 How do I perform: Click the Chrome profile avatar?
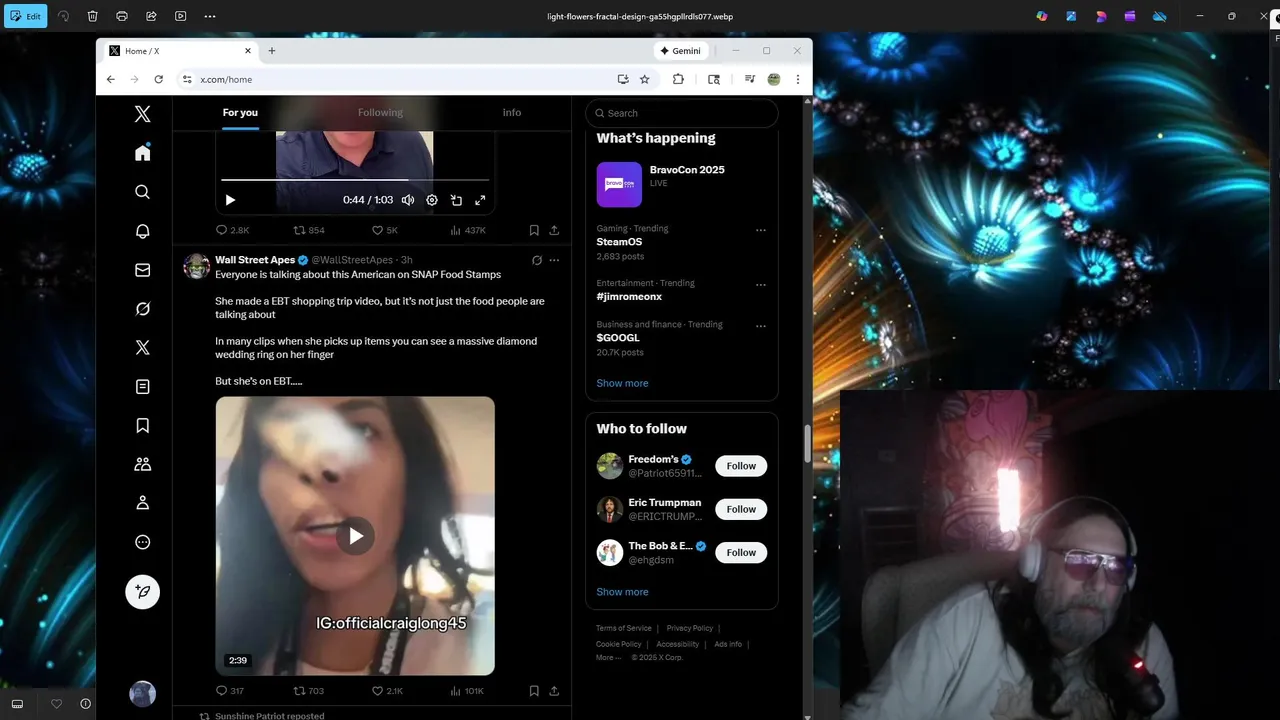774,79
